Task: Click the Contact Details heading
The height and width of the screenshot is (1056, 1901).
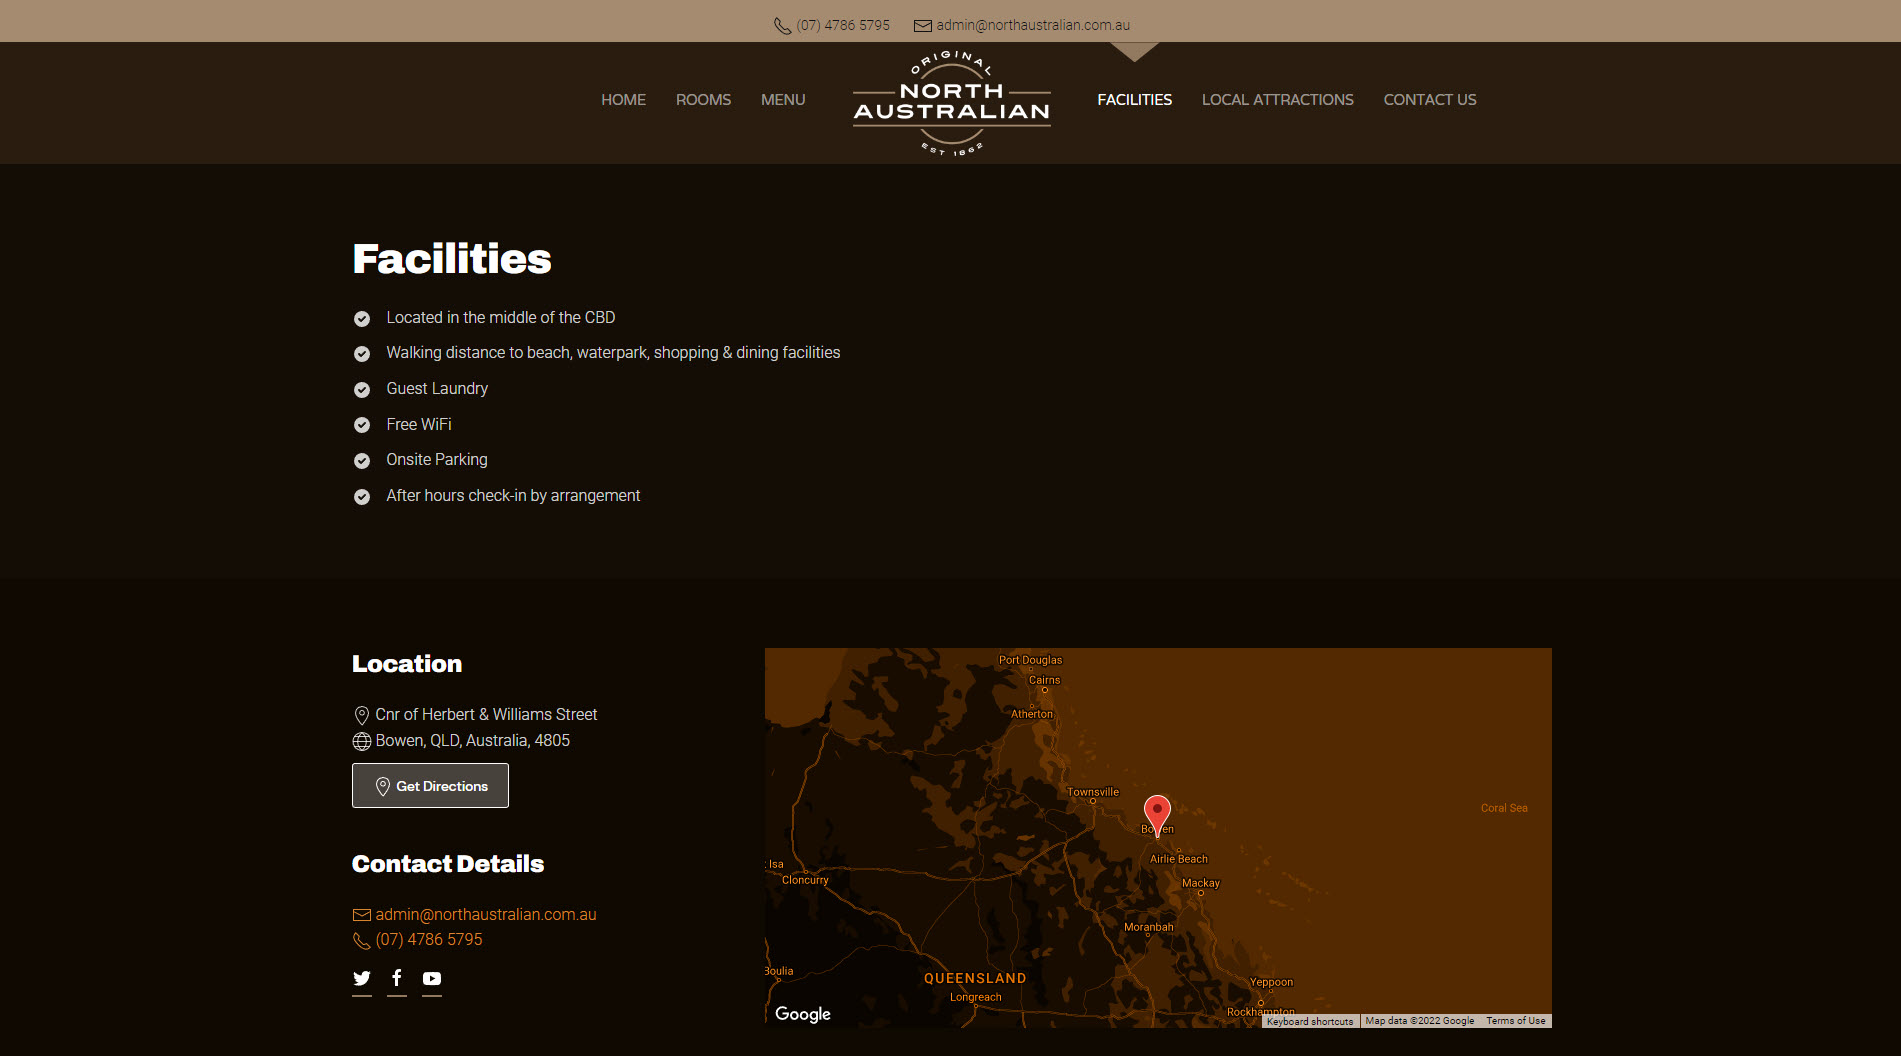Action: click(x=448, y=864)
